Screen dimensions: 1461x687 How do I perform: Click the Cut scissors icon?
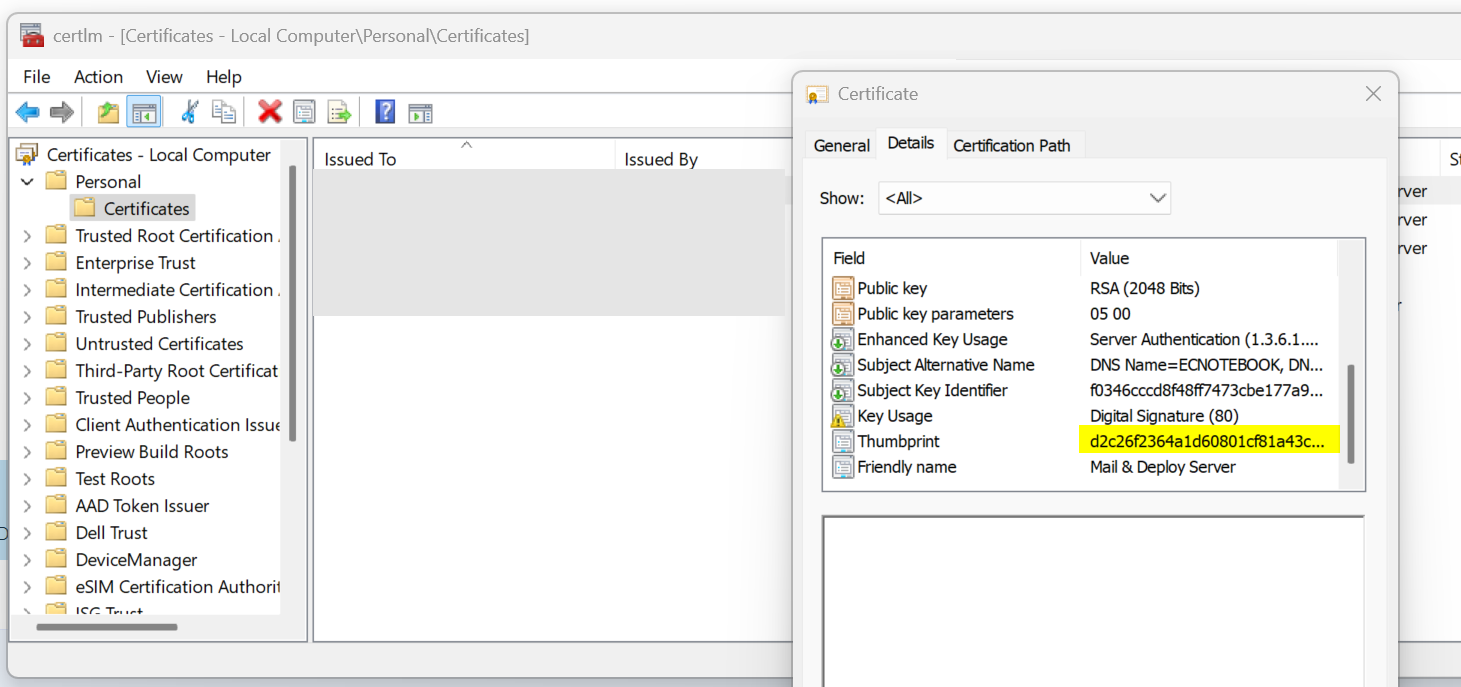189,112
